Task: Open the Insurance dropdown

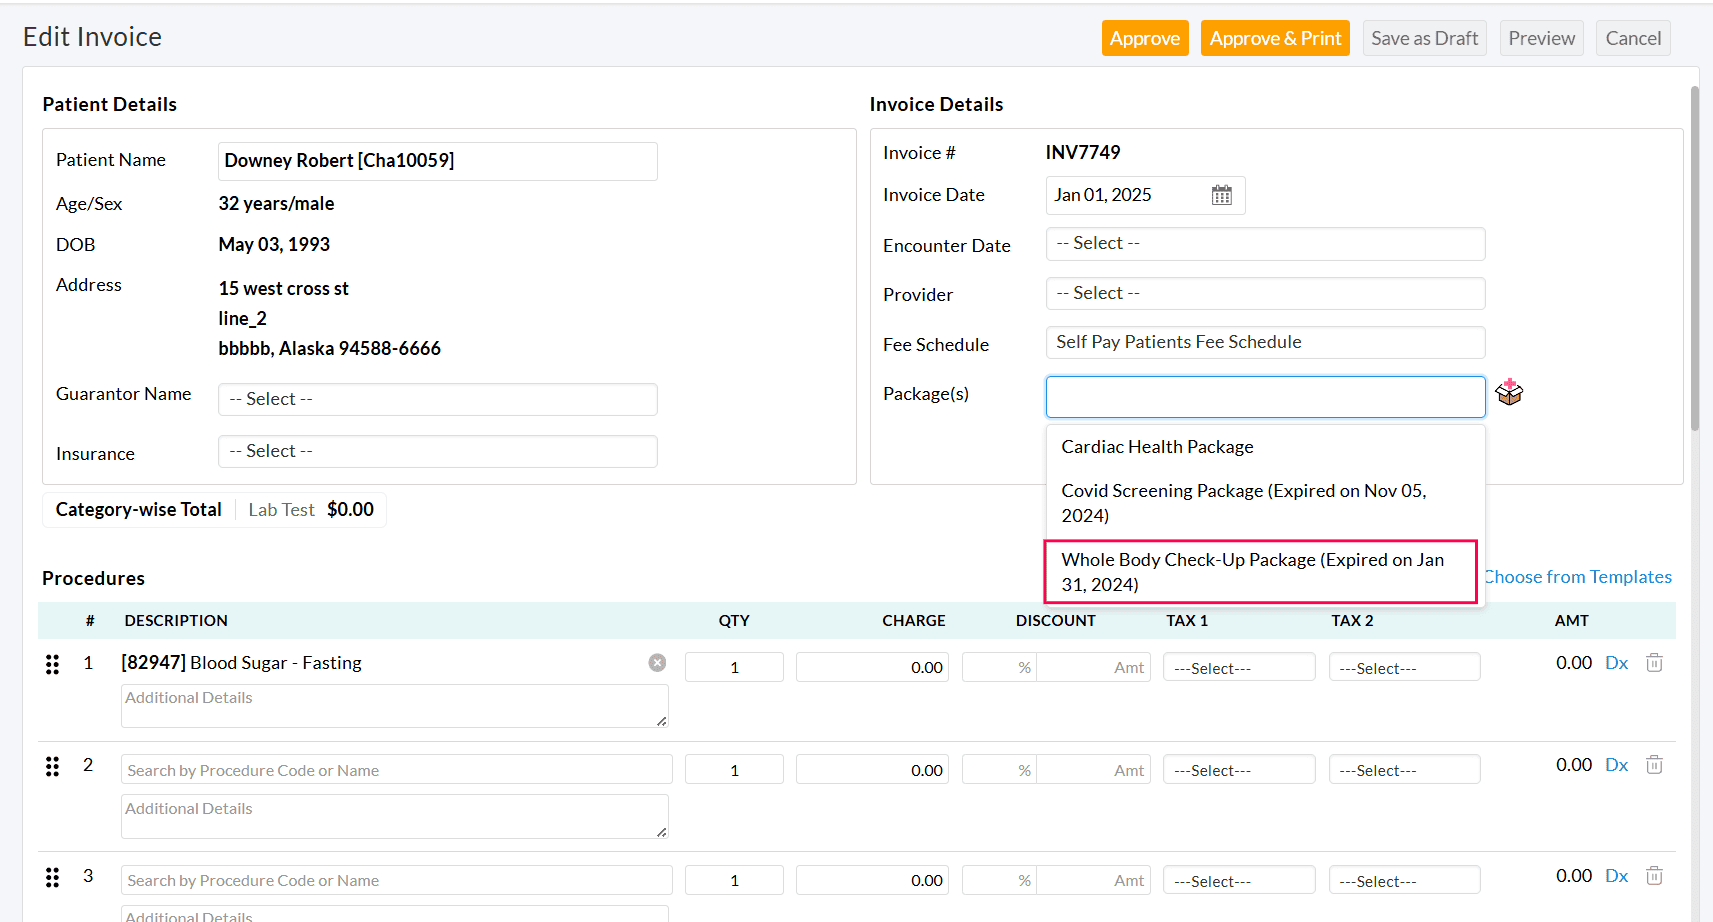Action: 437,451
